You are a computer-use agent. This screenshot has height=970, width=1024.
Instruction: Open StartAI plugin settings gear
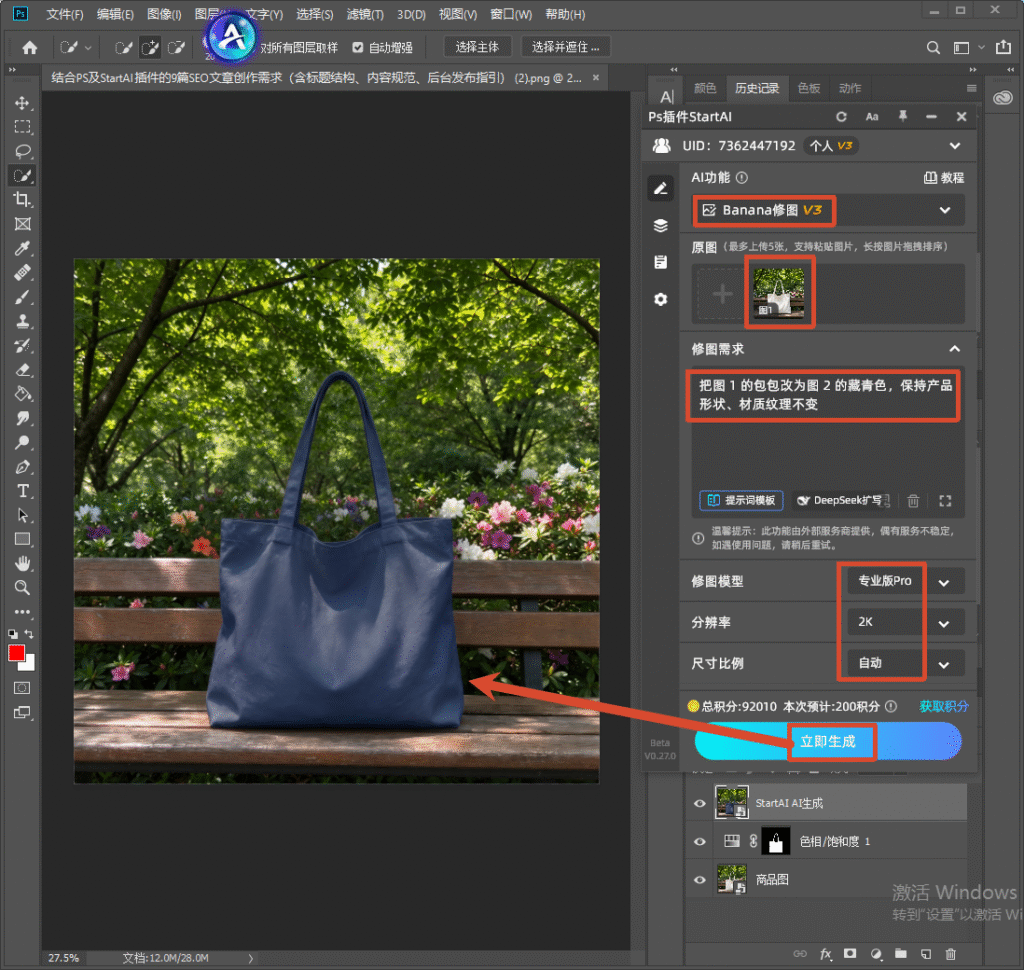tap(661, 299)
